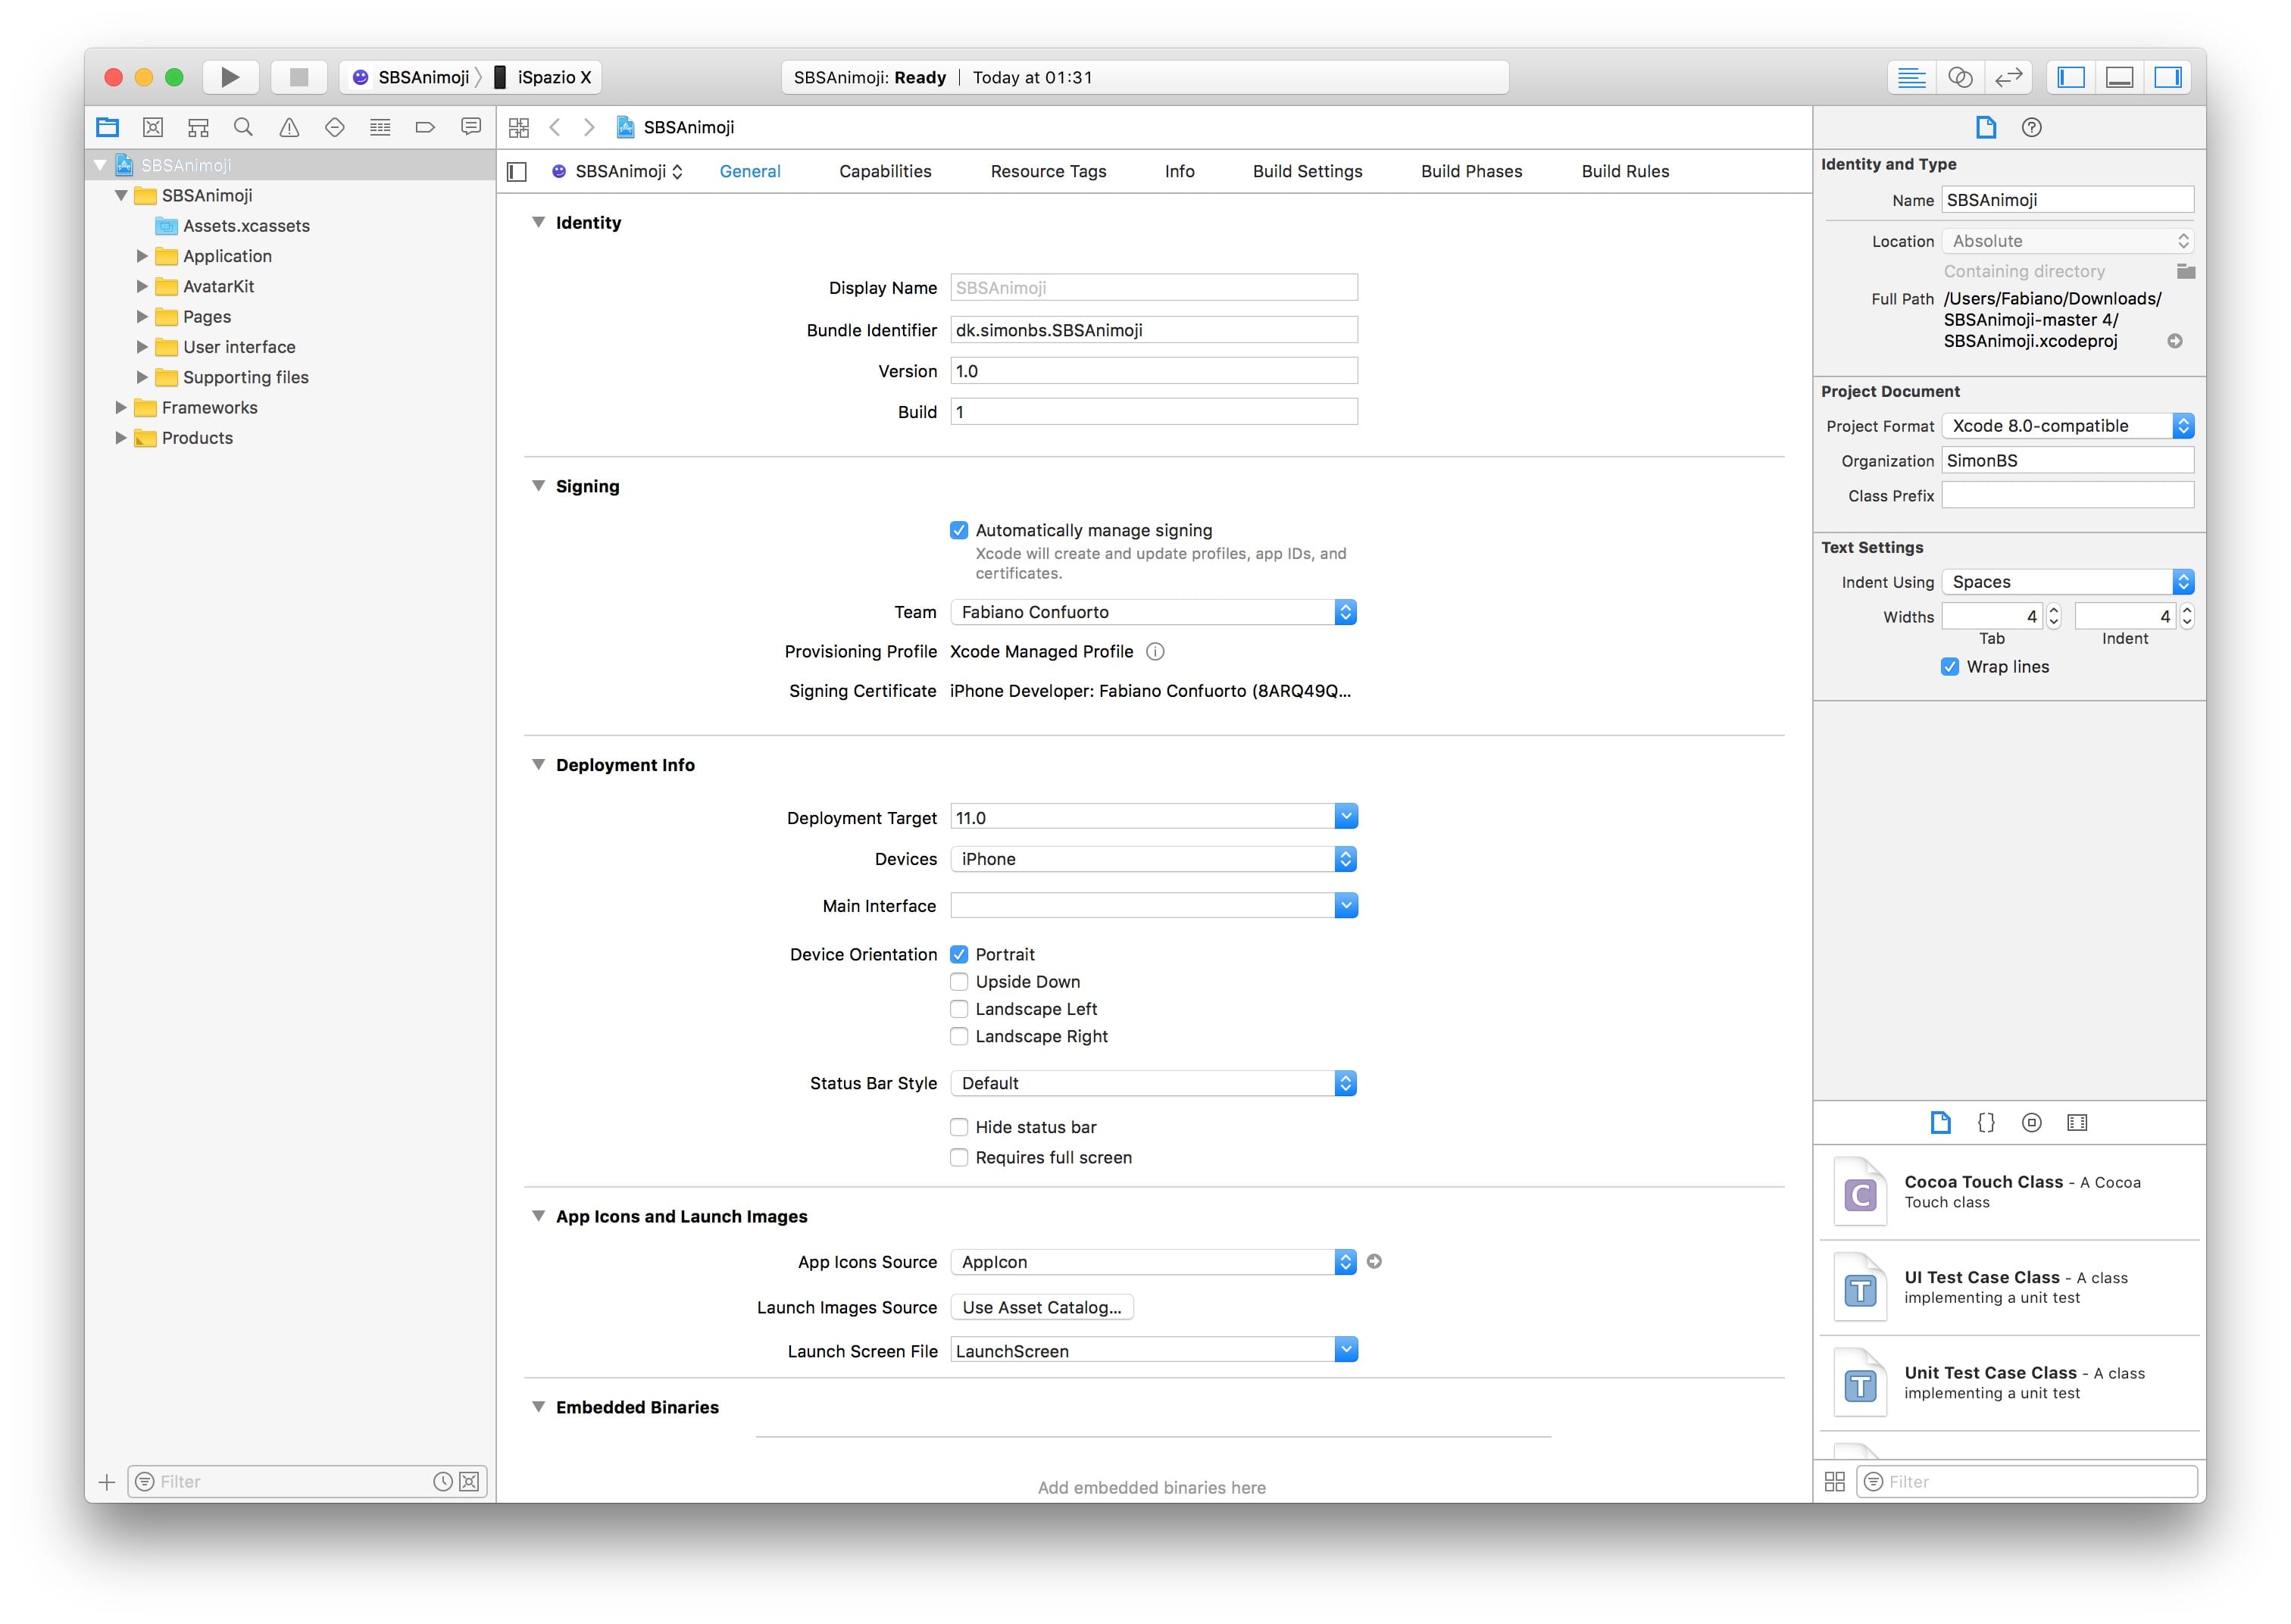The width and height of the screenshot is (2291, 1624).
Task: Click the Organization name field
Action: coord(2068,460)
